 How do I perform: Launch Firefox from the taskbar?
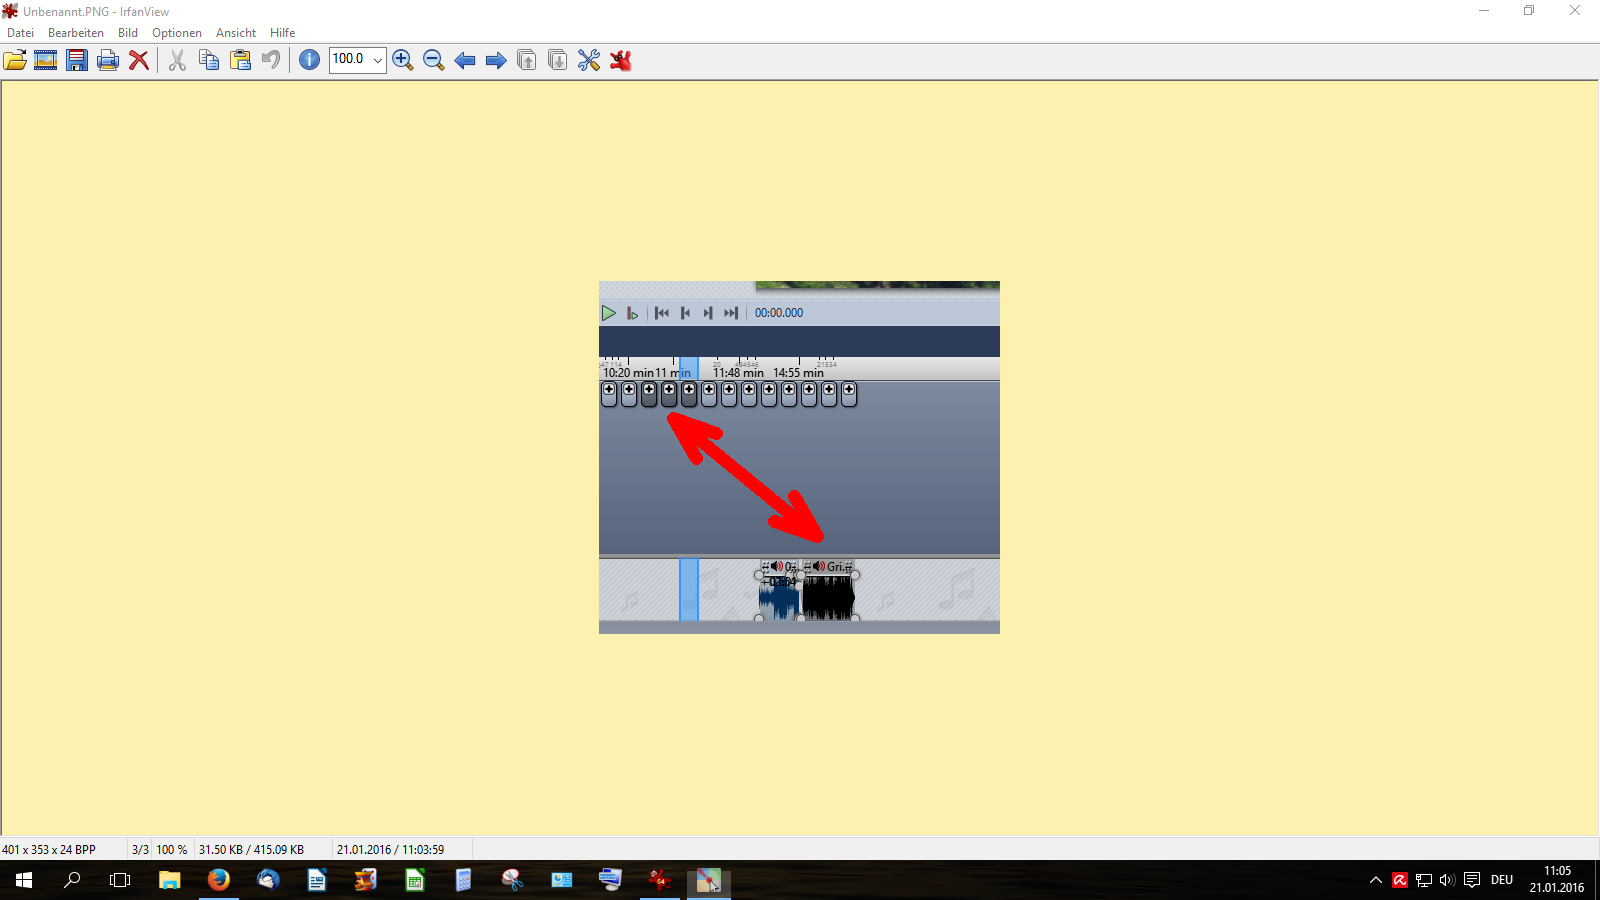click(218, 880)
